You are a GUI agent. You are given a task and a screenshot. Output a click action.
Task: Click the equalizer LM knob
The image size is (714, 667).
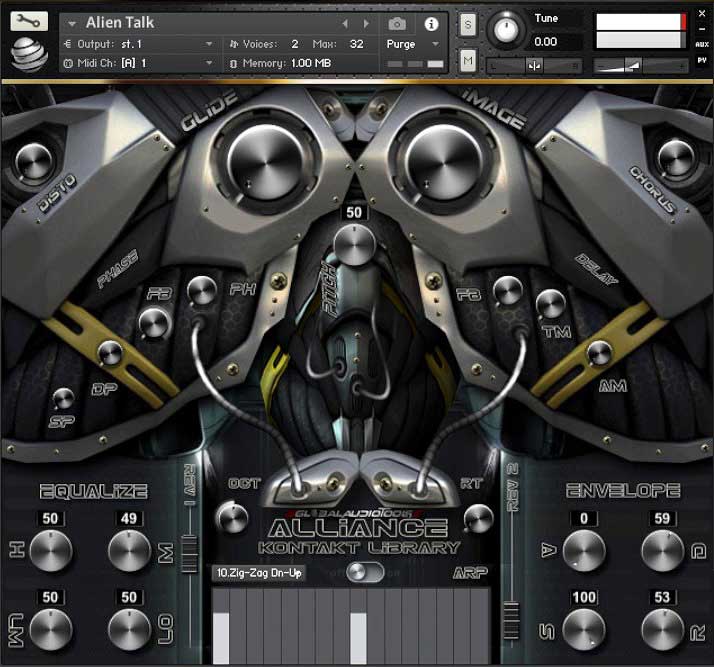pyautogui.click(x=51, y=630)
